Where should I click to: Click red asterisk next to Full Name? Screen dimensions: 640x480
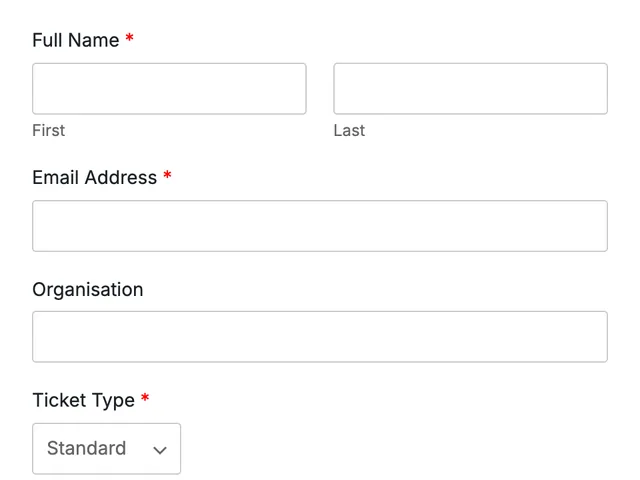coord(129,38)
